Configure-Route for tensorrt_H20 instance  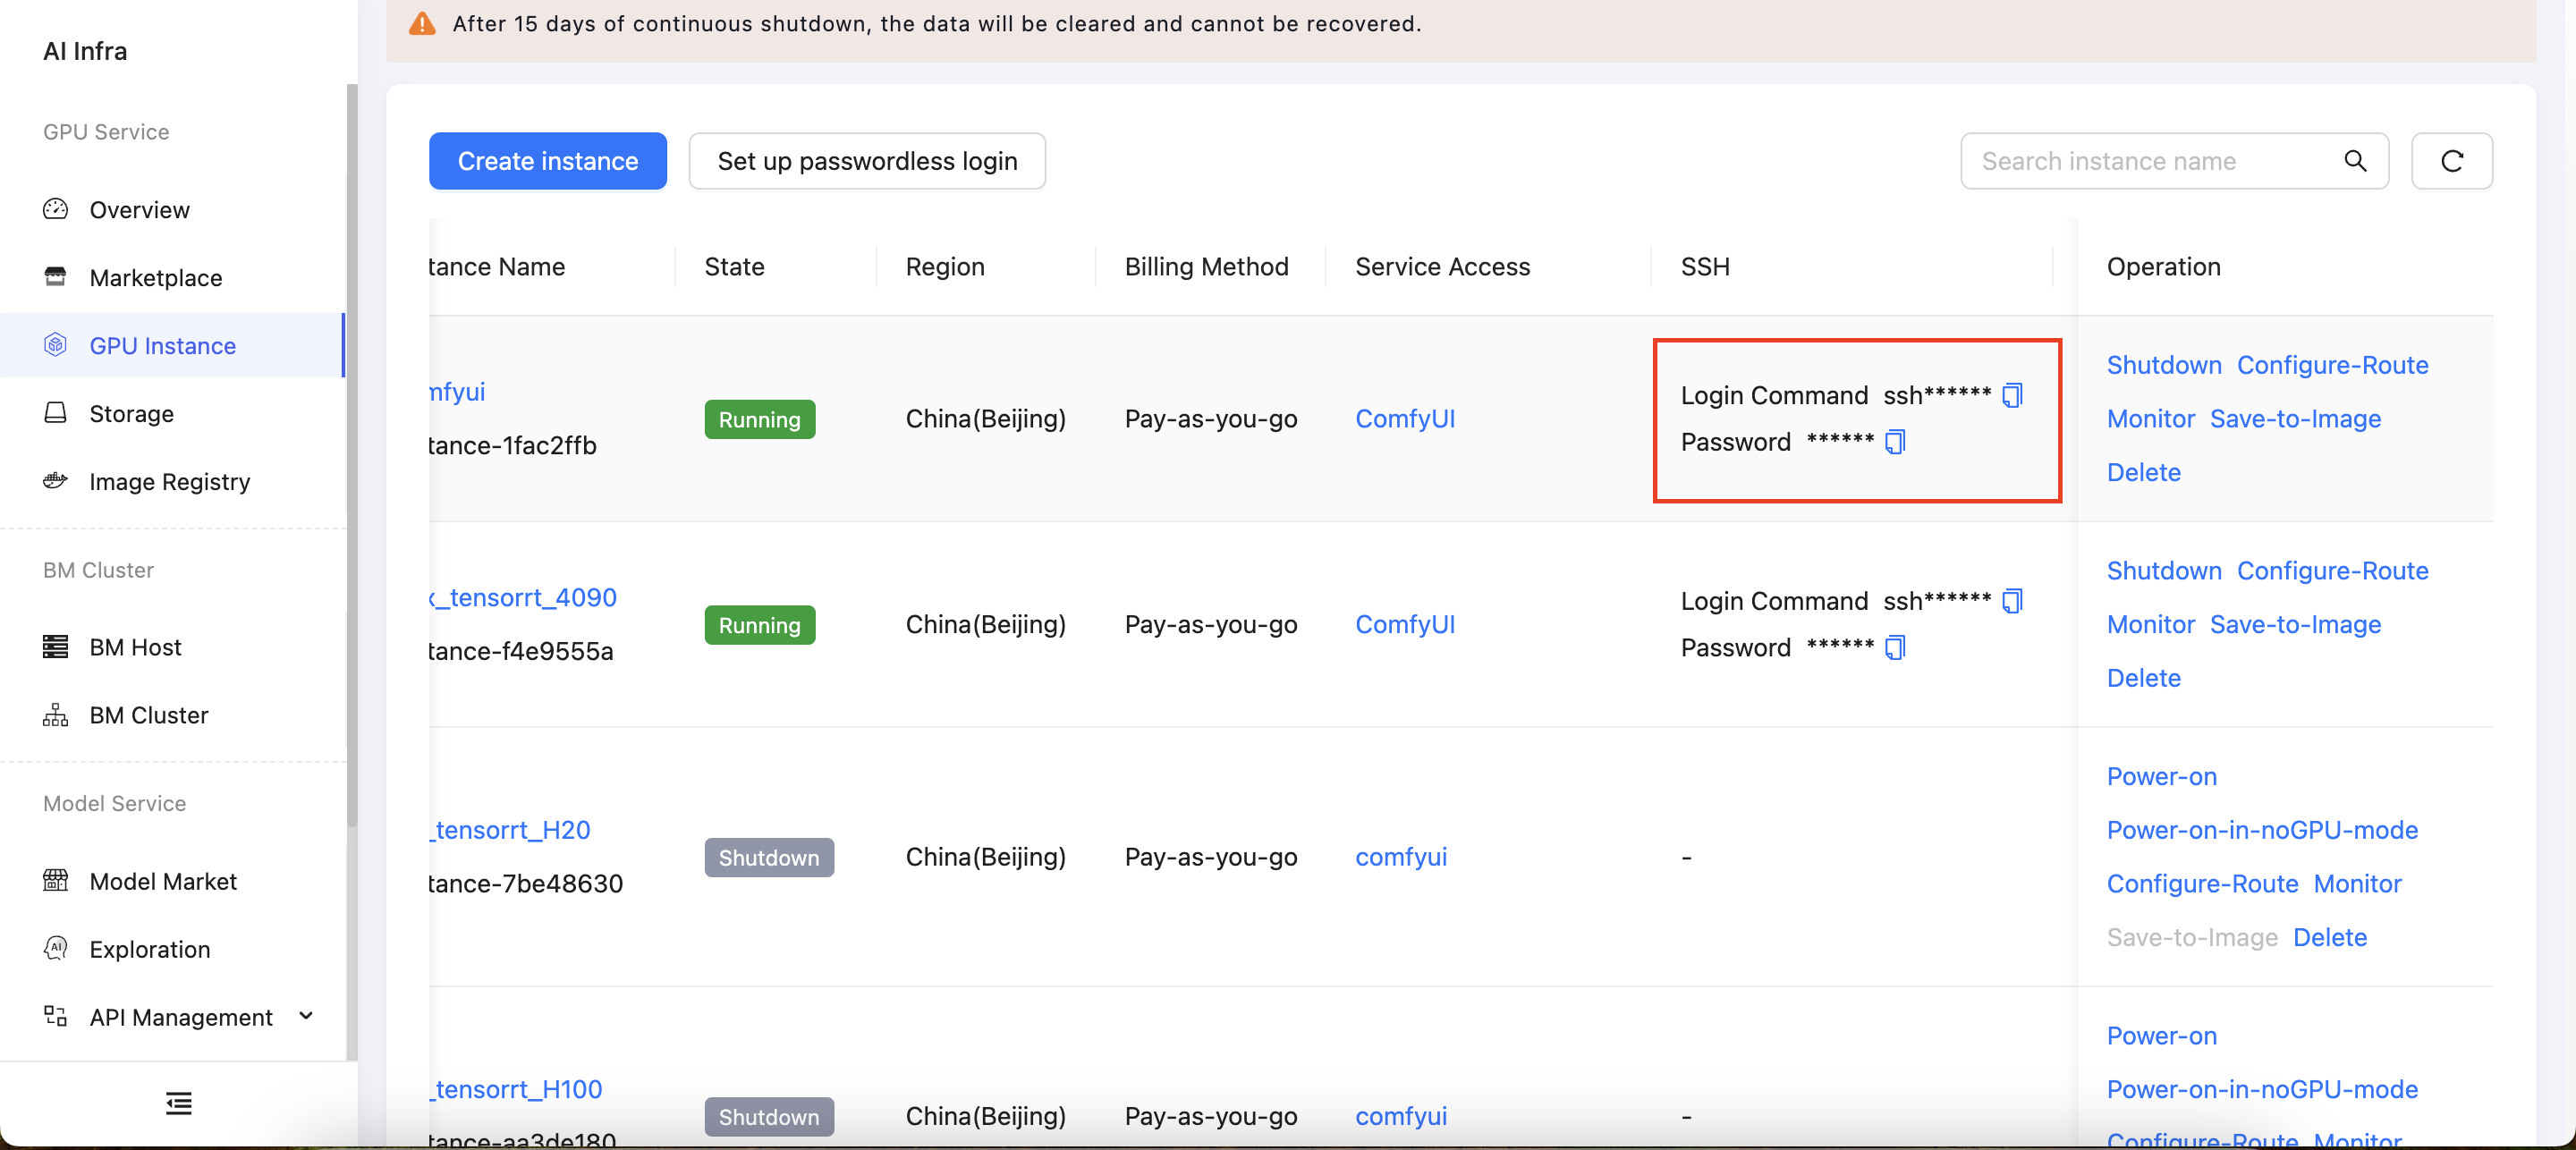tap(2202, 885)
